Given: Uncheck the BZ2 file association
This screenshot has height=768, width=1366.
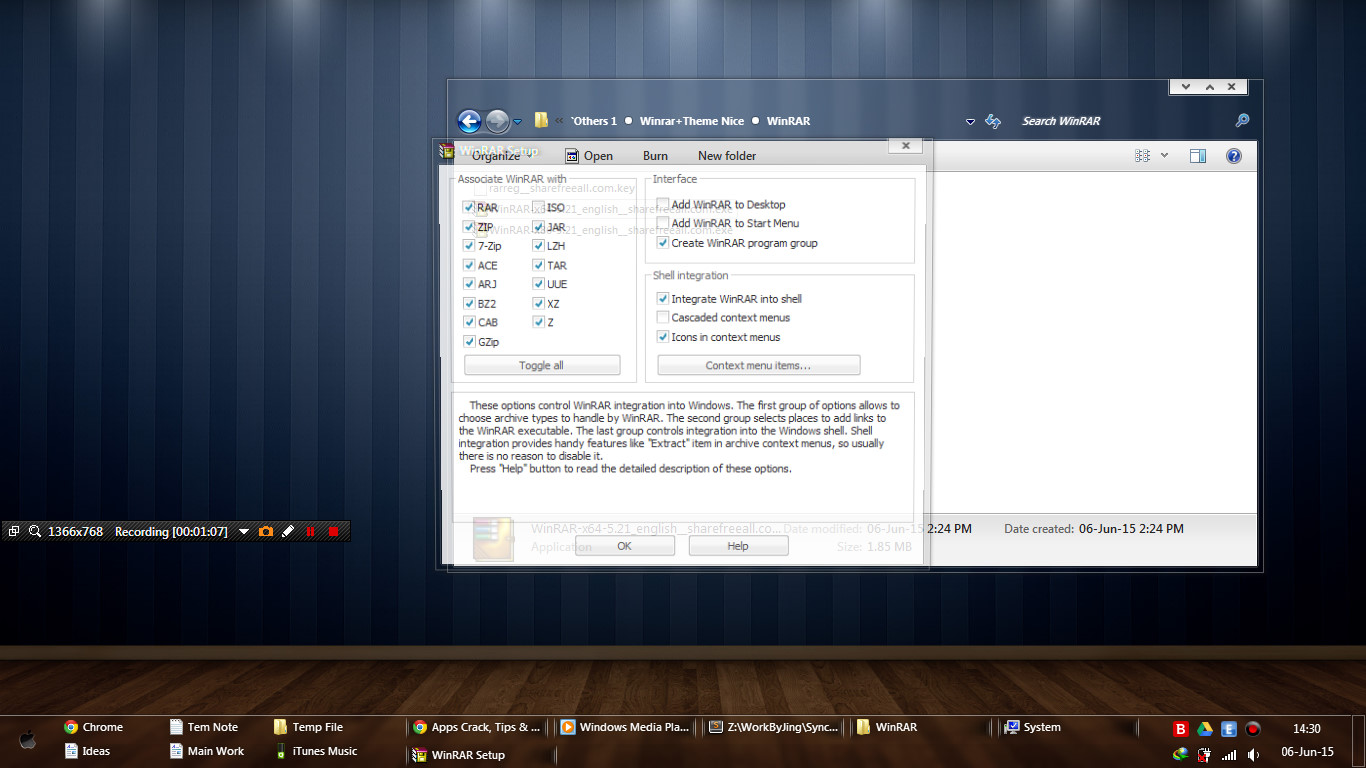Looking at the screenshot, I should [x=469, y=303].
